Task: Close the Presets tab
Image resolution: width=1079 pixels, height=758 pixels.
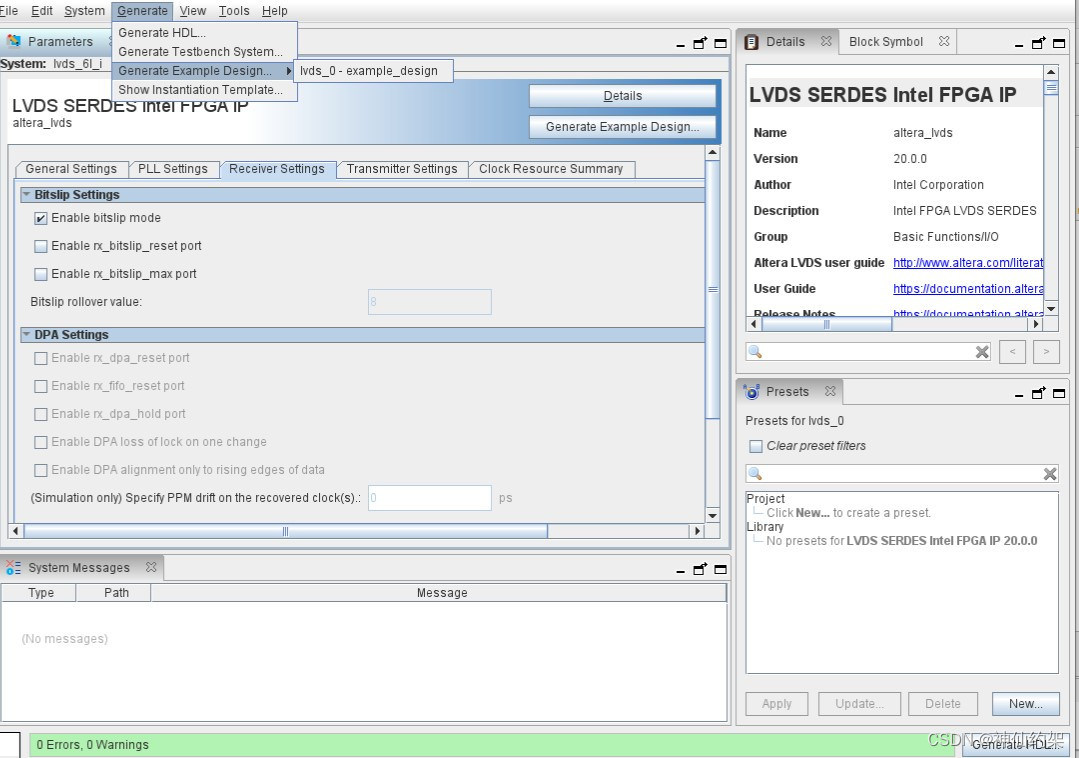Action: tap(830, 391)
